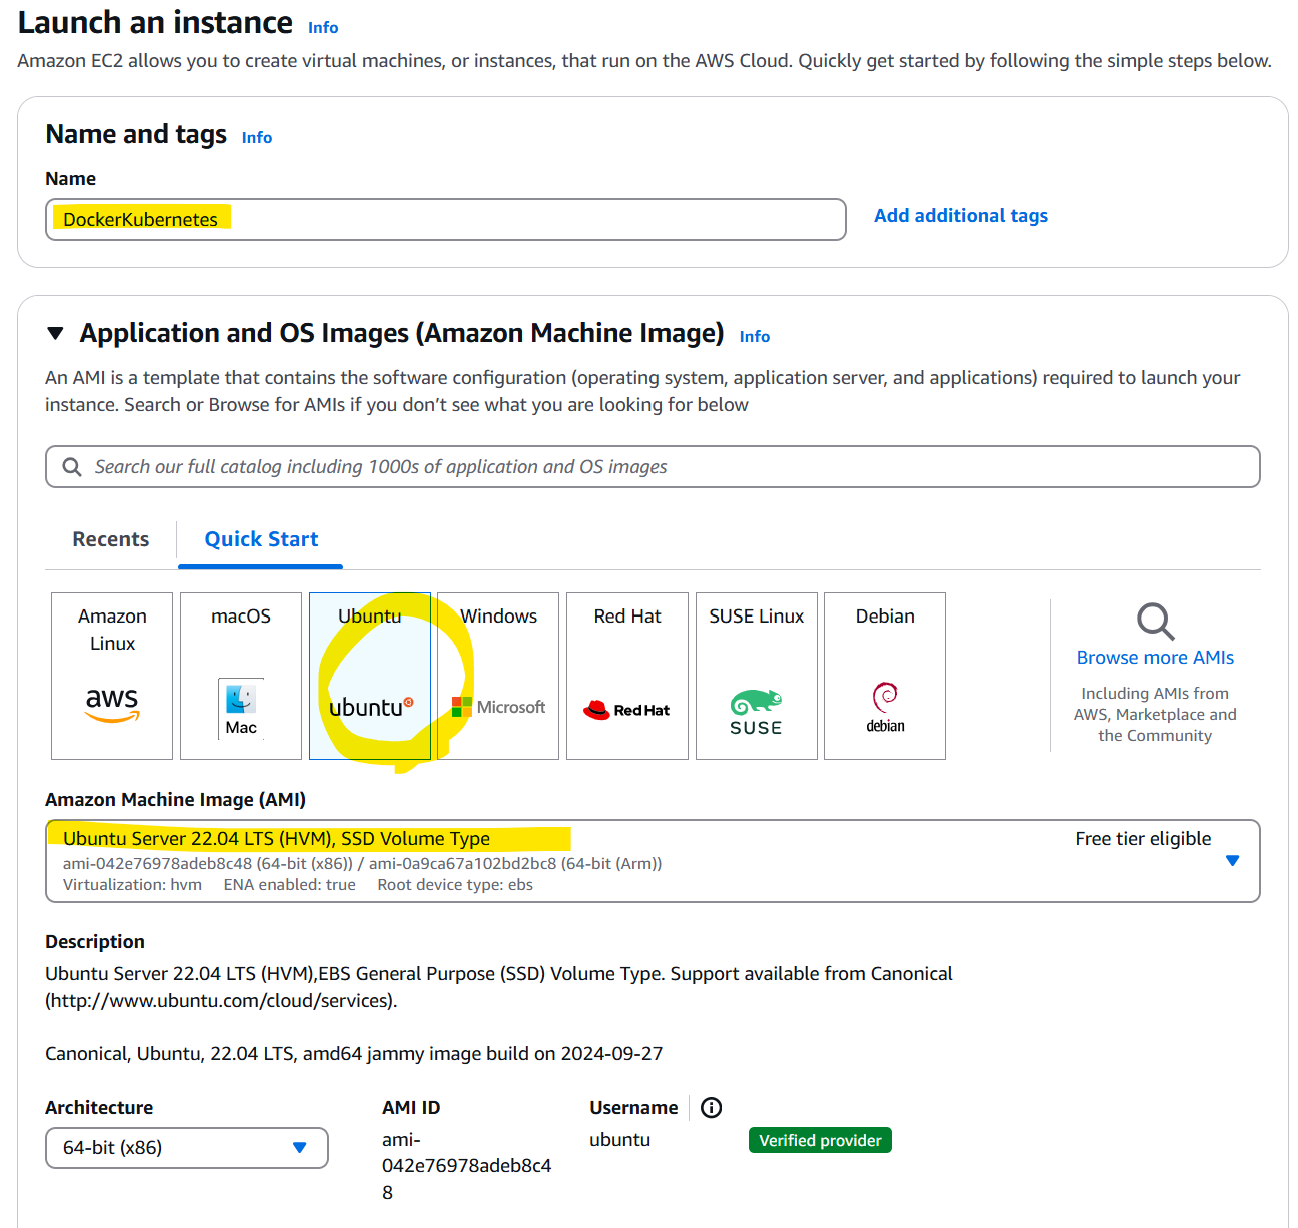
Task: Open Info link beside Name and tags
Action: click(x=257, y=138)
